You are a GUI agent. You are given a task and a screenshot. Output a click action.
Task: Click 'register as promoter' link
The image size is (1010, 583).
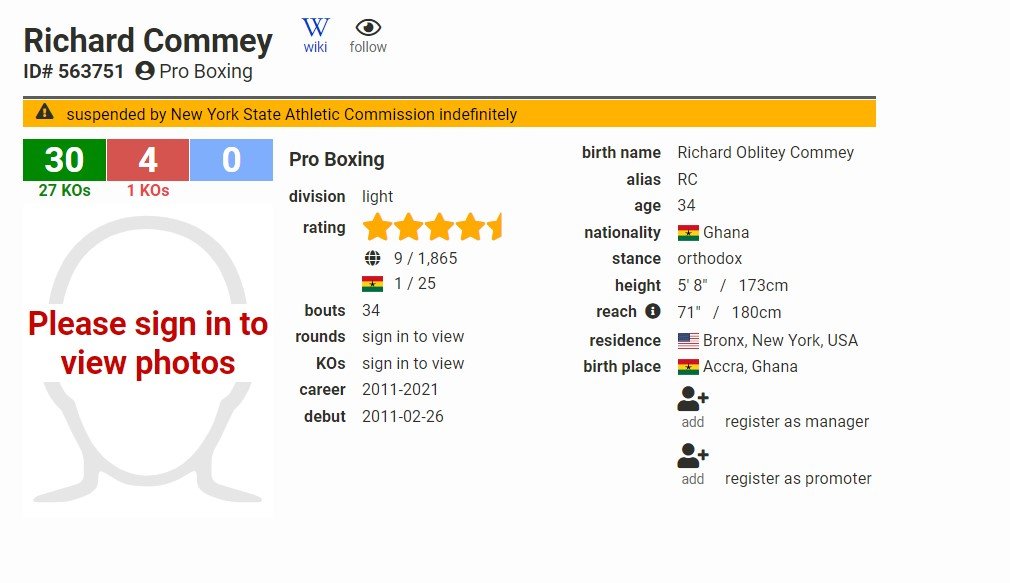pyautogui.click(x=798, y=479)
